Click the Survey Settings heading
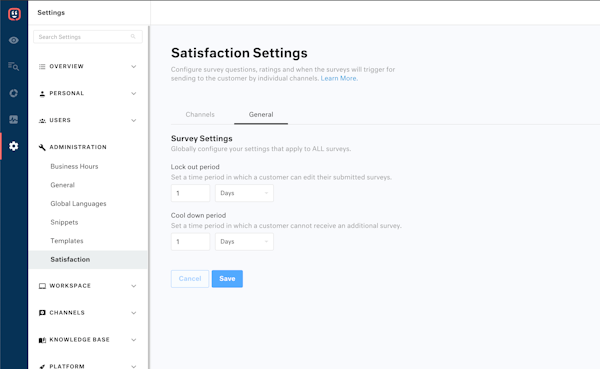The height and width of the screenshot is (369, 600). [202, 139]
